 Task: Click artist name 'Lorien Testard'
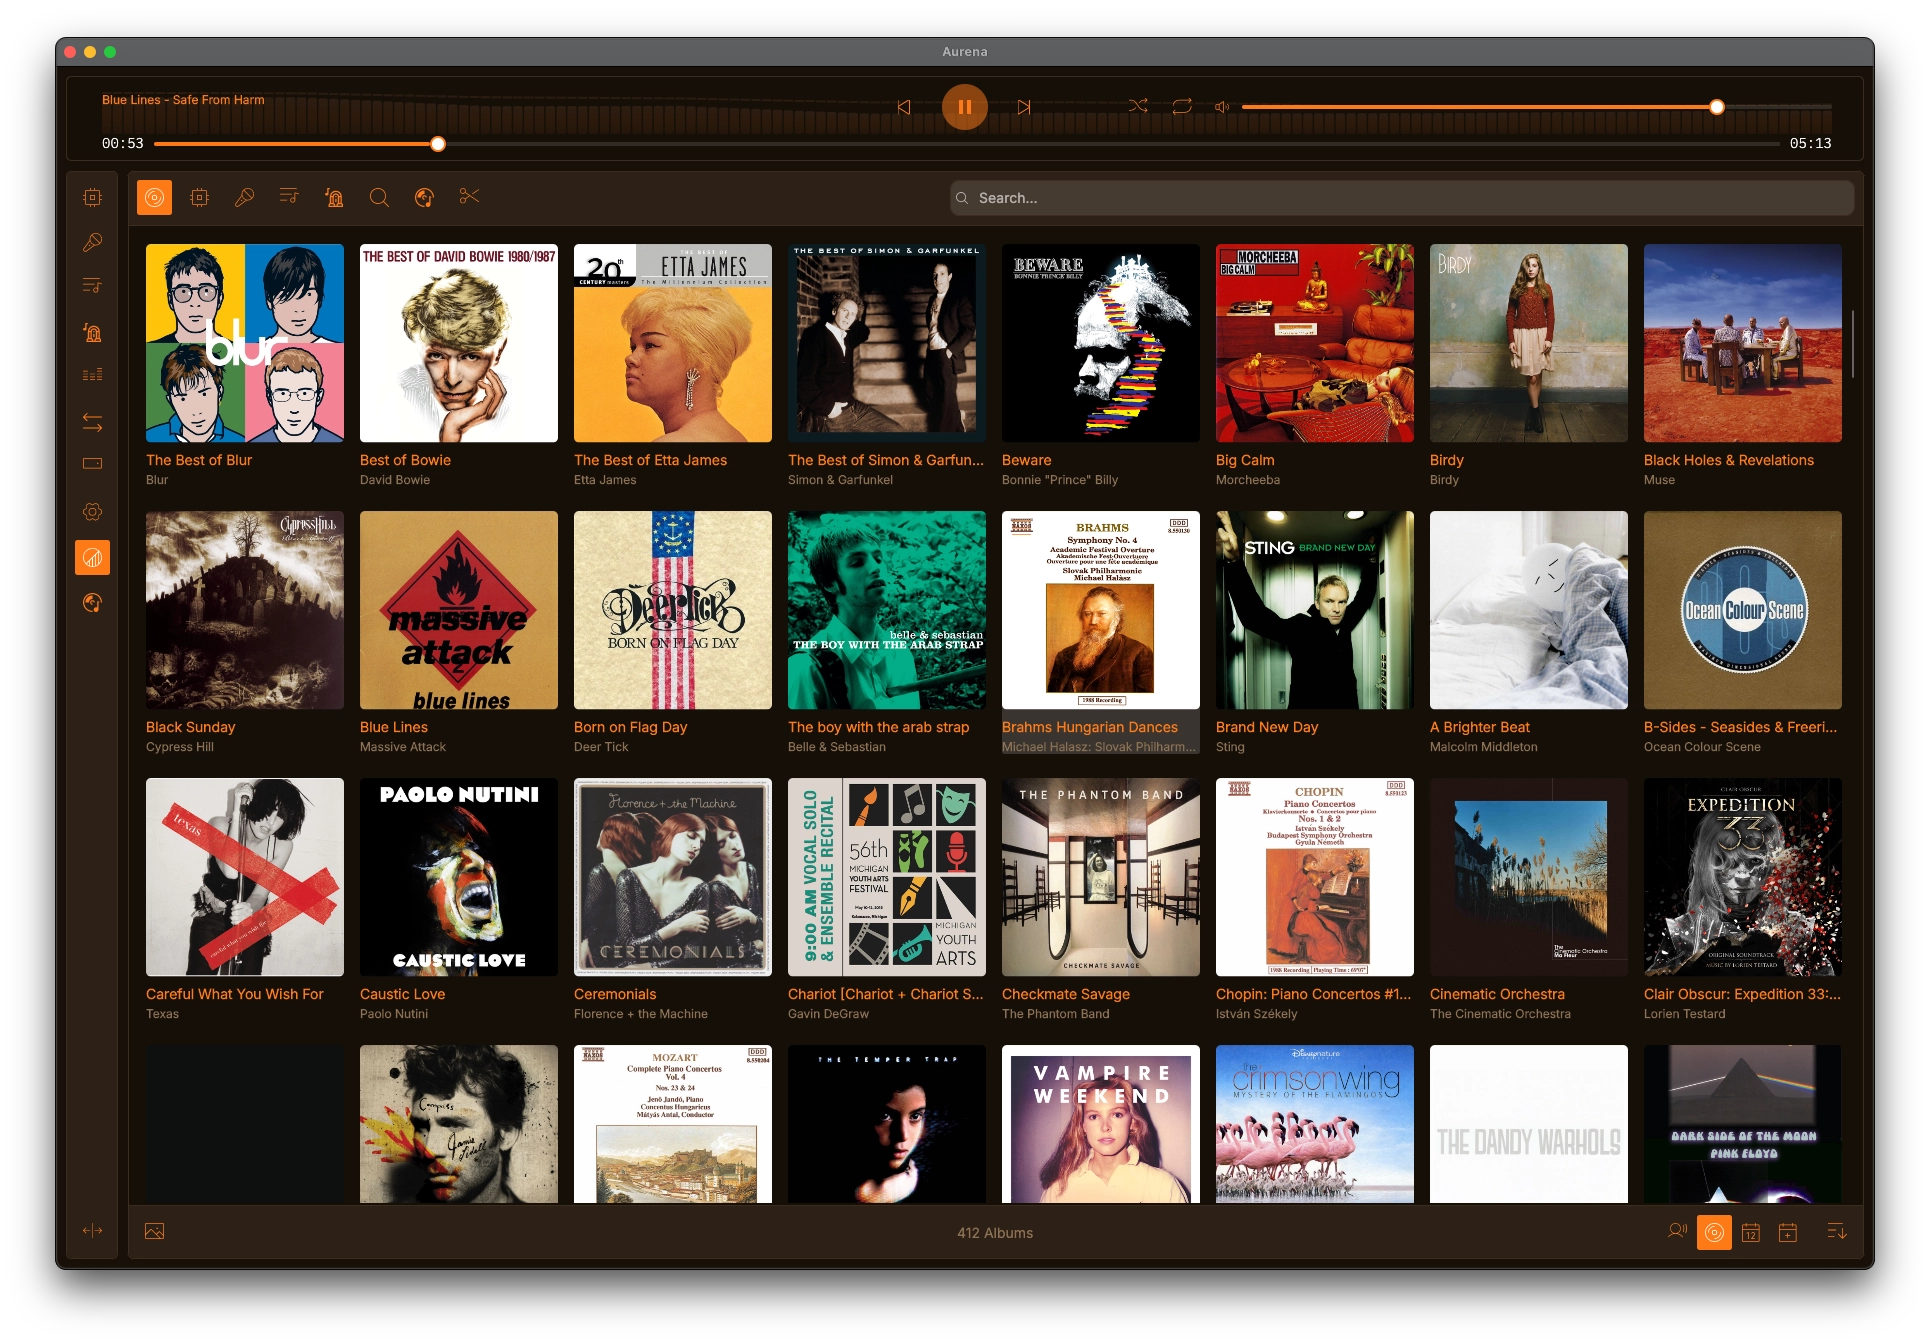(x=1684, y=1014)
